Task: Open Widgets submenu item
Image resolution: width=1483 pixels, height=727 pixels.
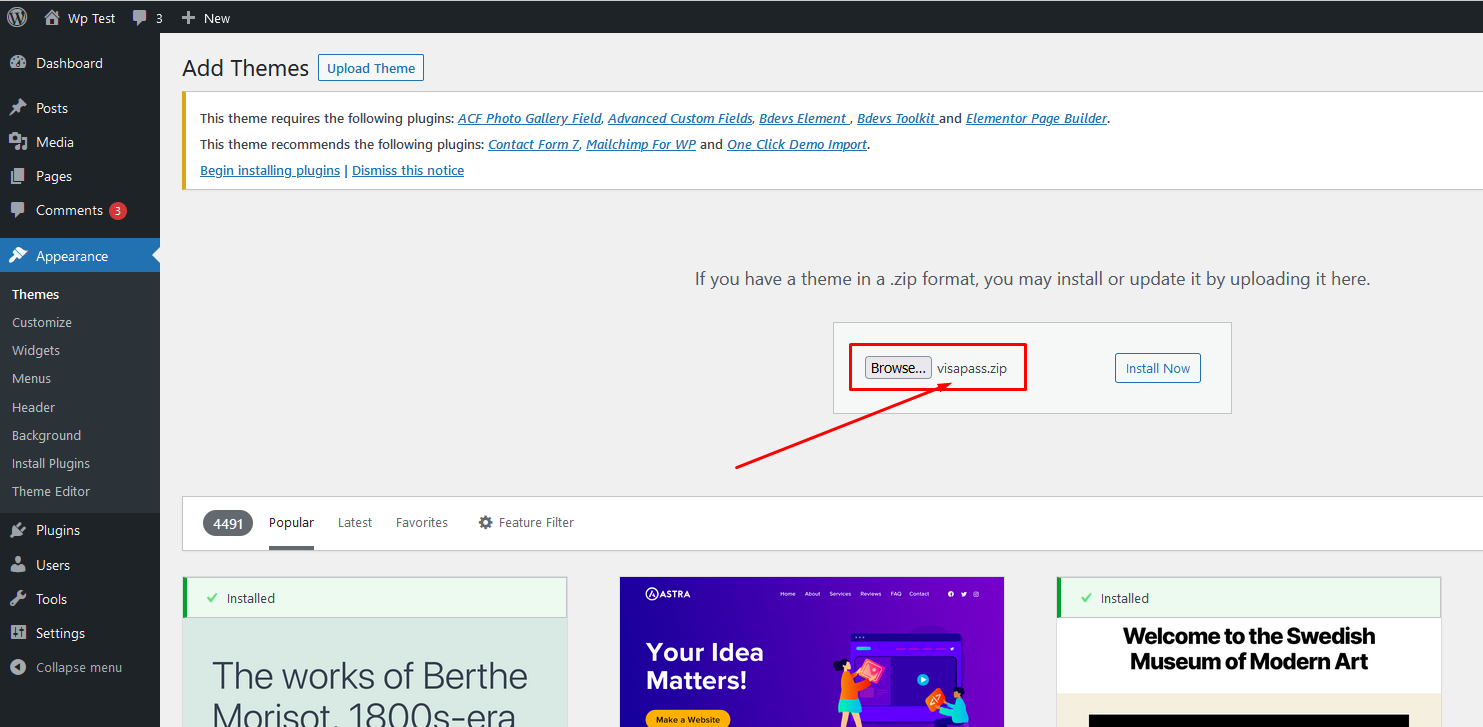Action: click(36, 350)
